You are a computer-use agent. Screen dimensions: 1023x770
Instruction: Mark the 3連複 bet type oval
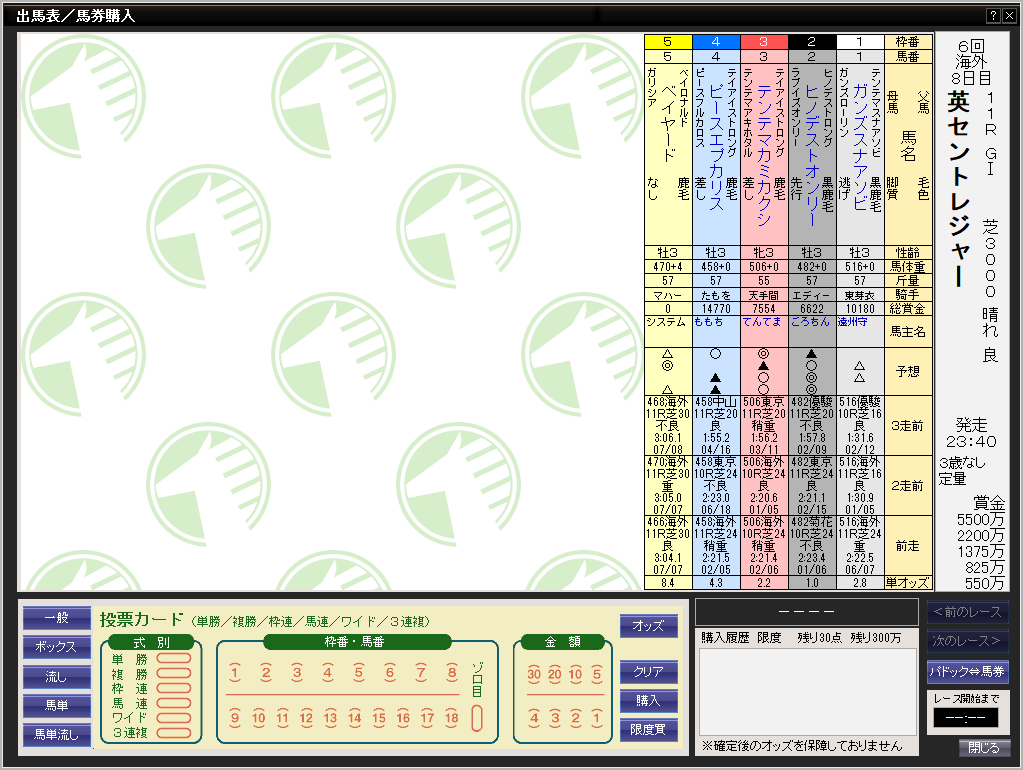point(174,733)
